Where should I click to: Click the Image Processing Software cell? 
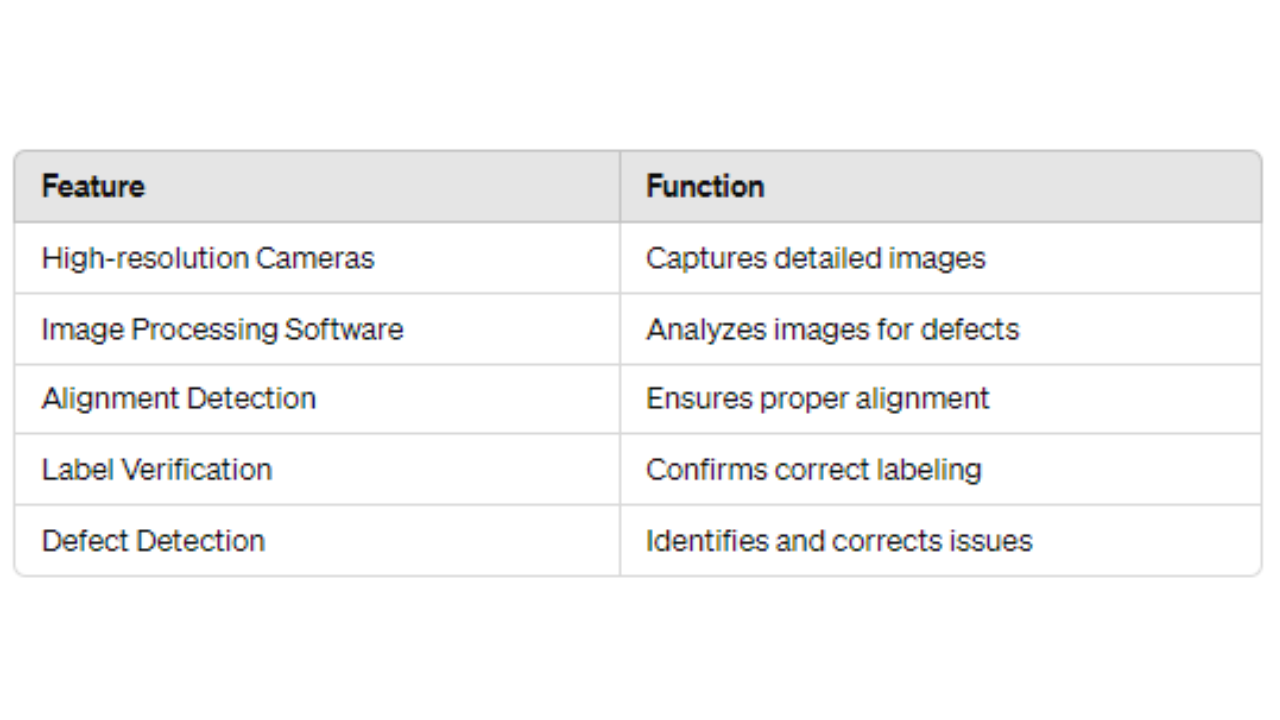pyautogui.click(x=317, y=329)
